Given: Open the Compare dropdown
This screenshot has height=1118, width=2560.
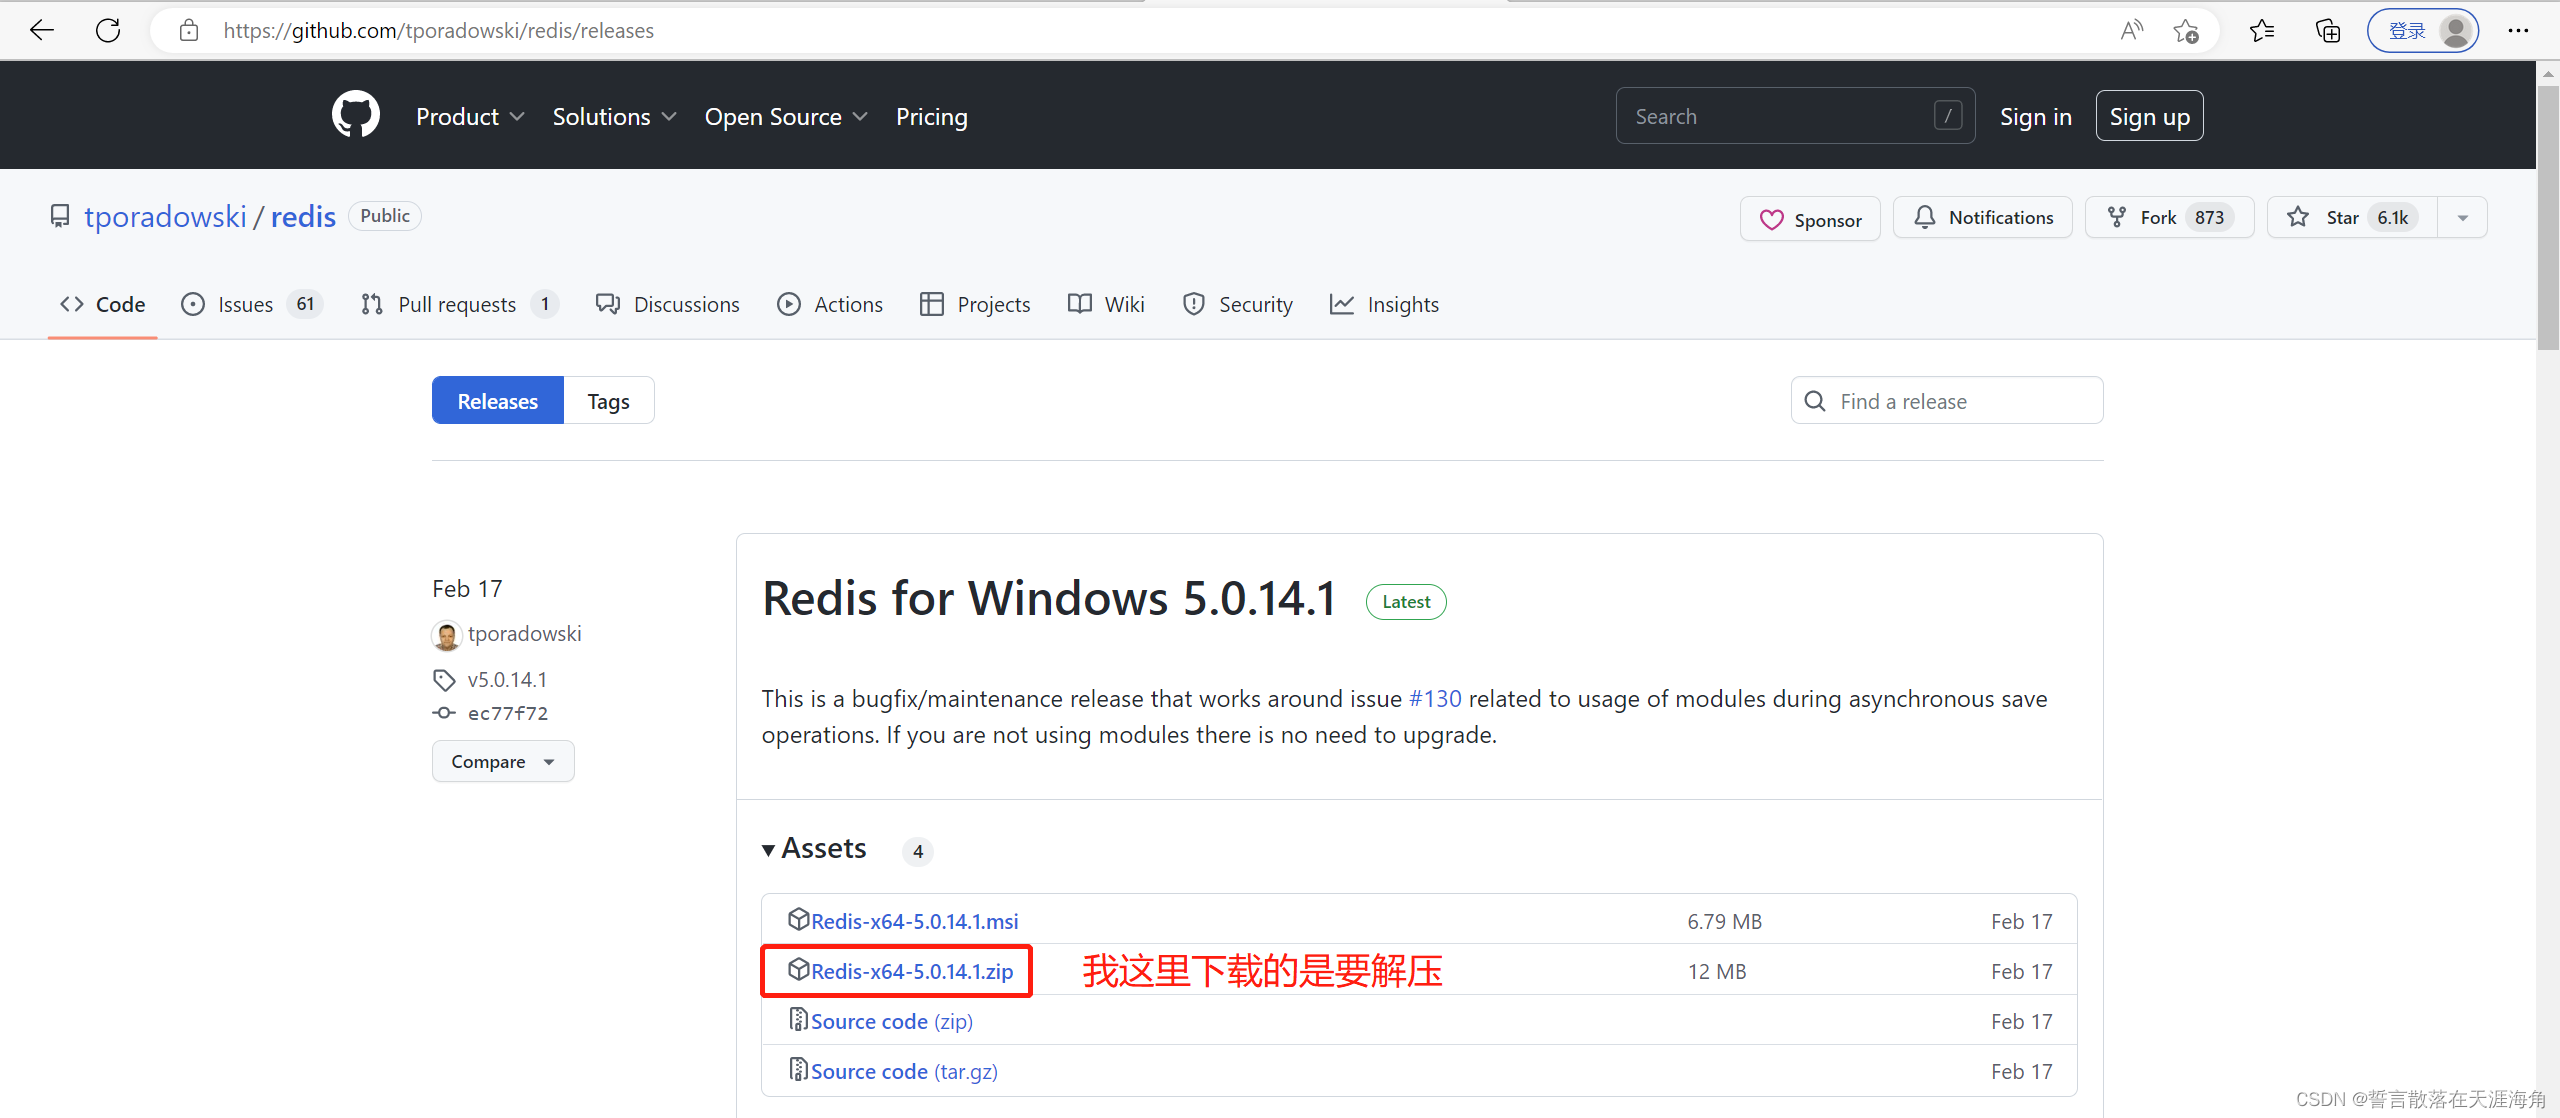Looking at the screenshot, I should pyautogui.click(x=503, y=761).
